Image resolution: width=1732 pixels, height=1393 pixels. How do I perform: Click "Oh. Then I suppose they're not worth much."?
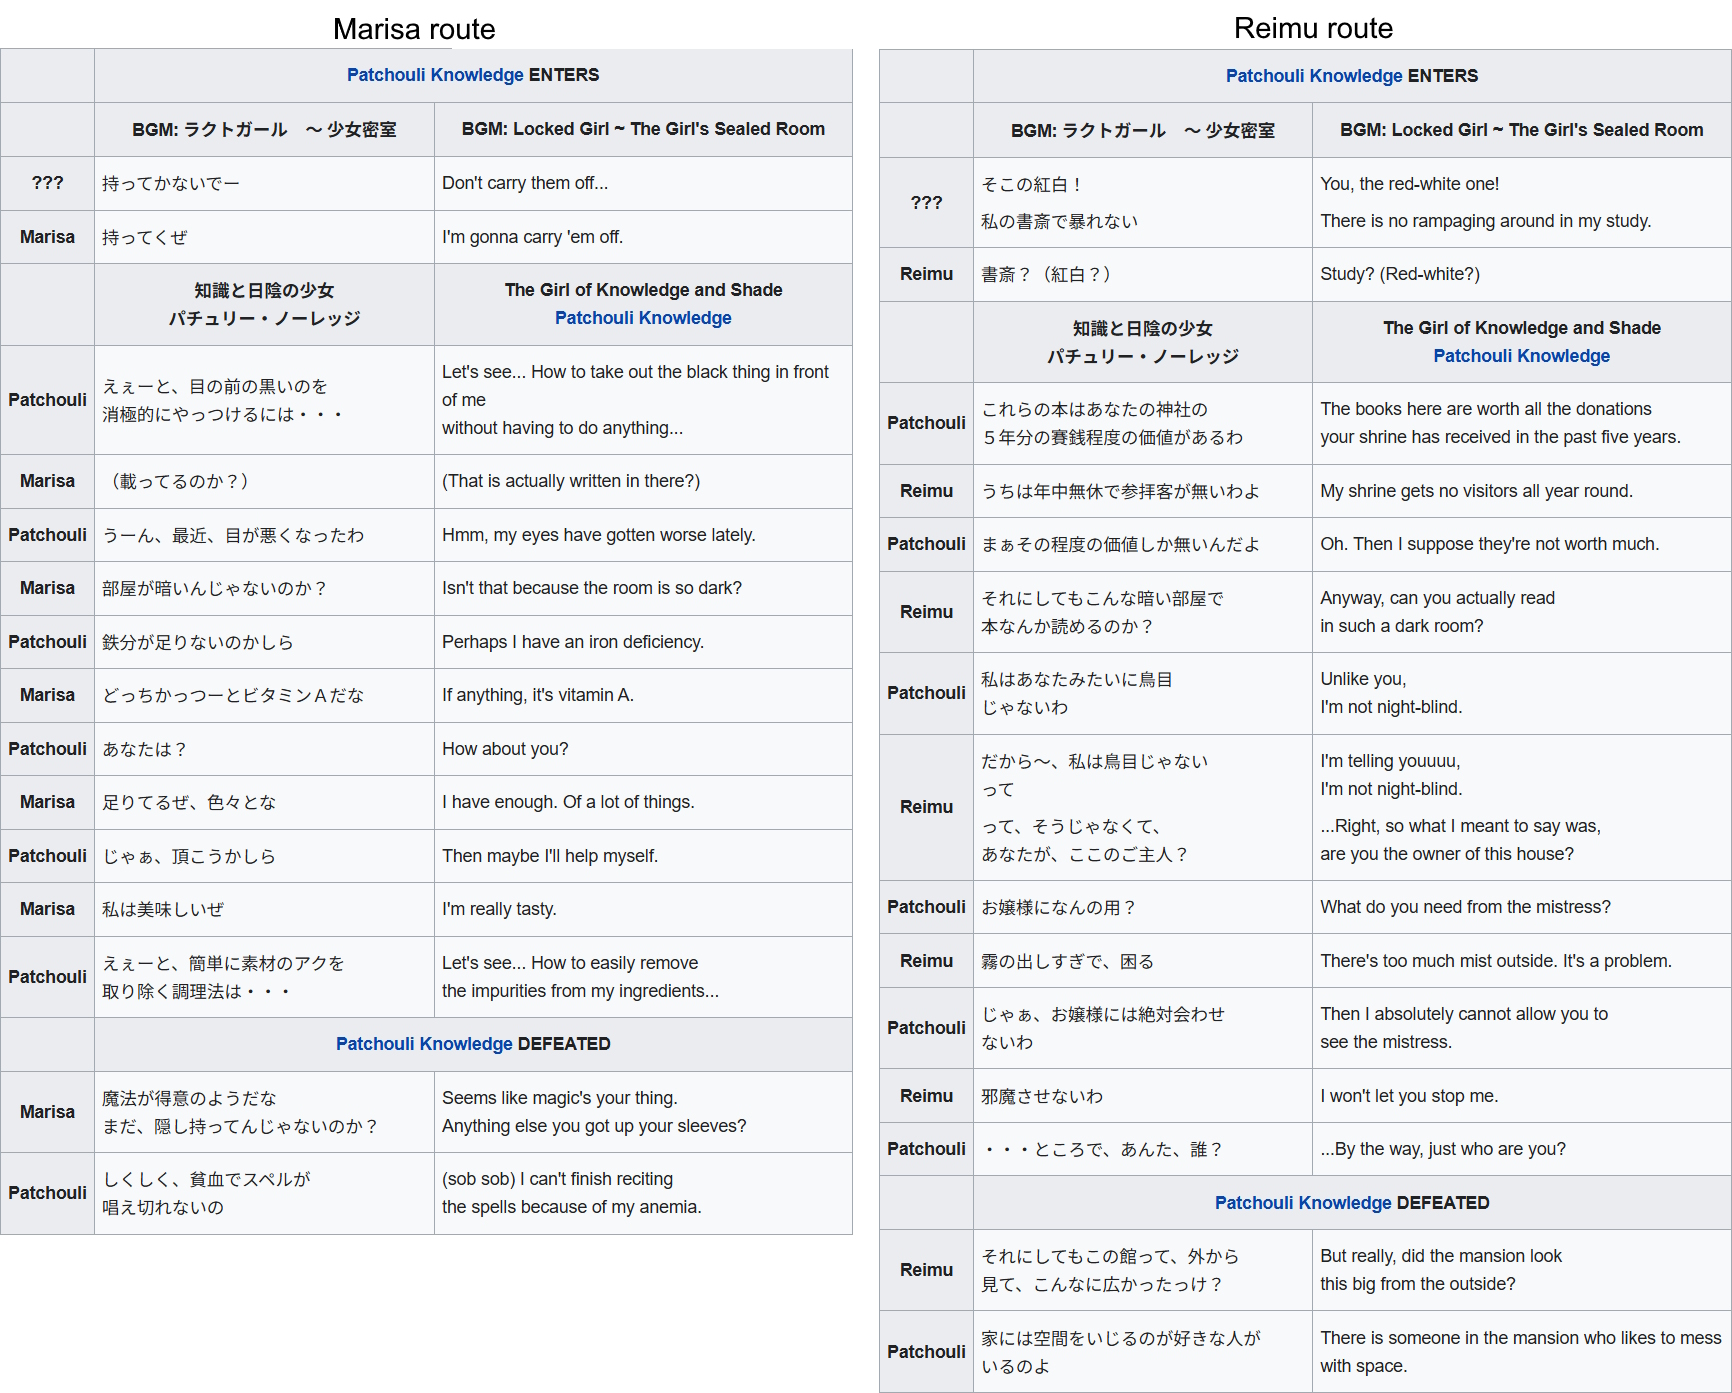click(x=1490, y=544)
